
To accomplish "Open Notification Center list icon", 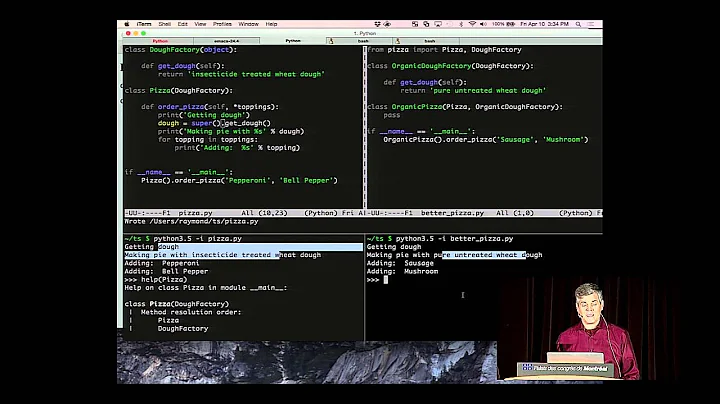I will [591, 24].
